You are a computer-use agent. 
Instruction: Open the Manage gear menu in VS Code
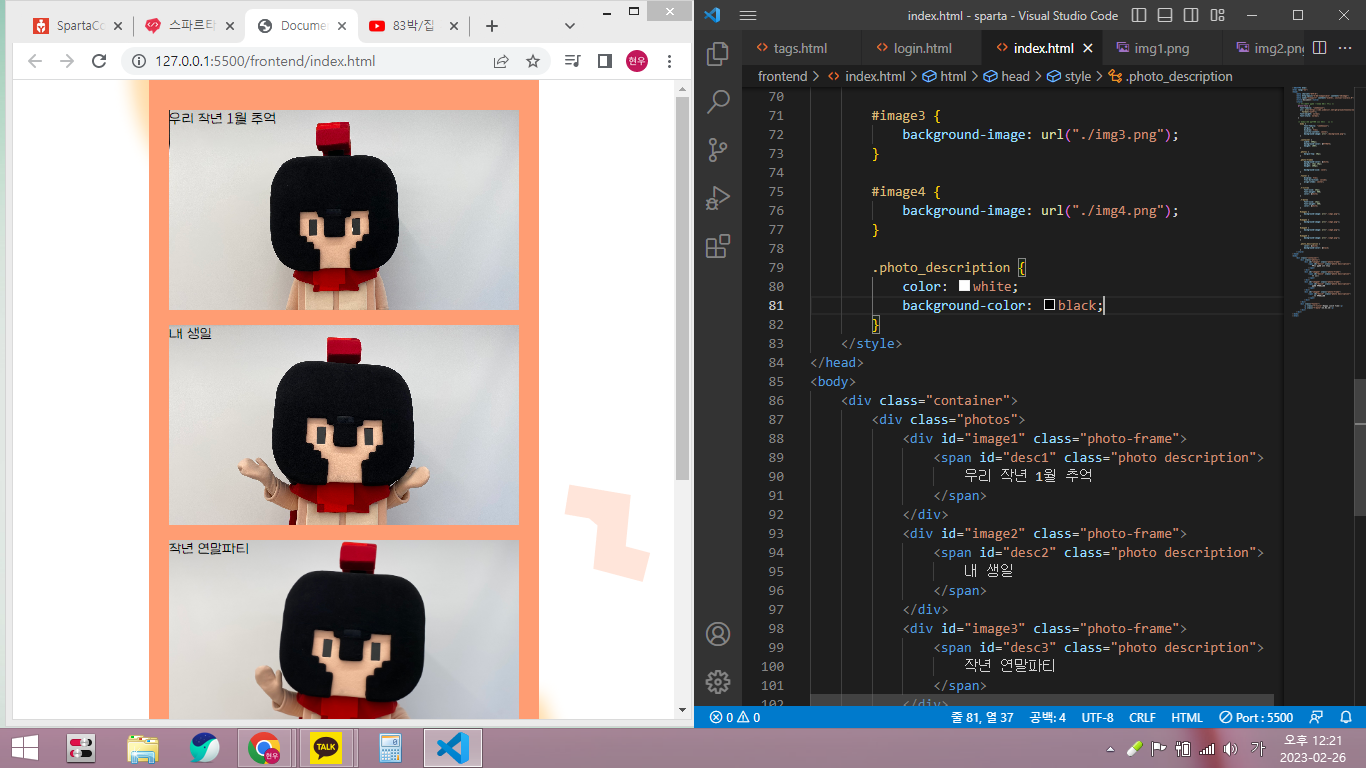(x=718, y=682)
